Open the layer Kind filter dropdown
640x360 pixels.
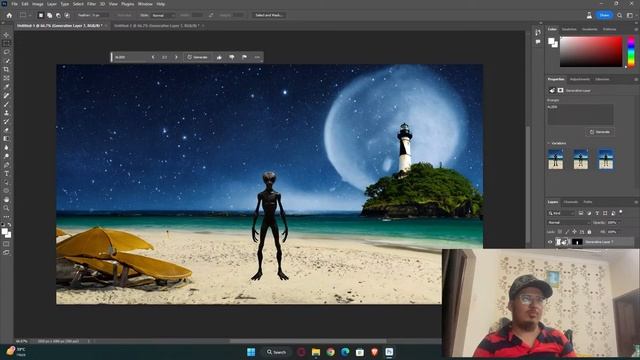[x=561, y=213]
